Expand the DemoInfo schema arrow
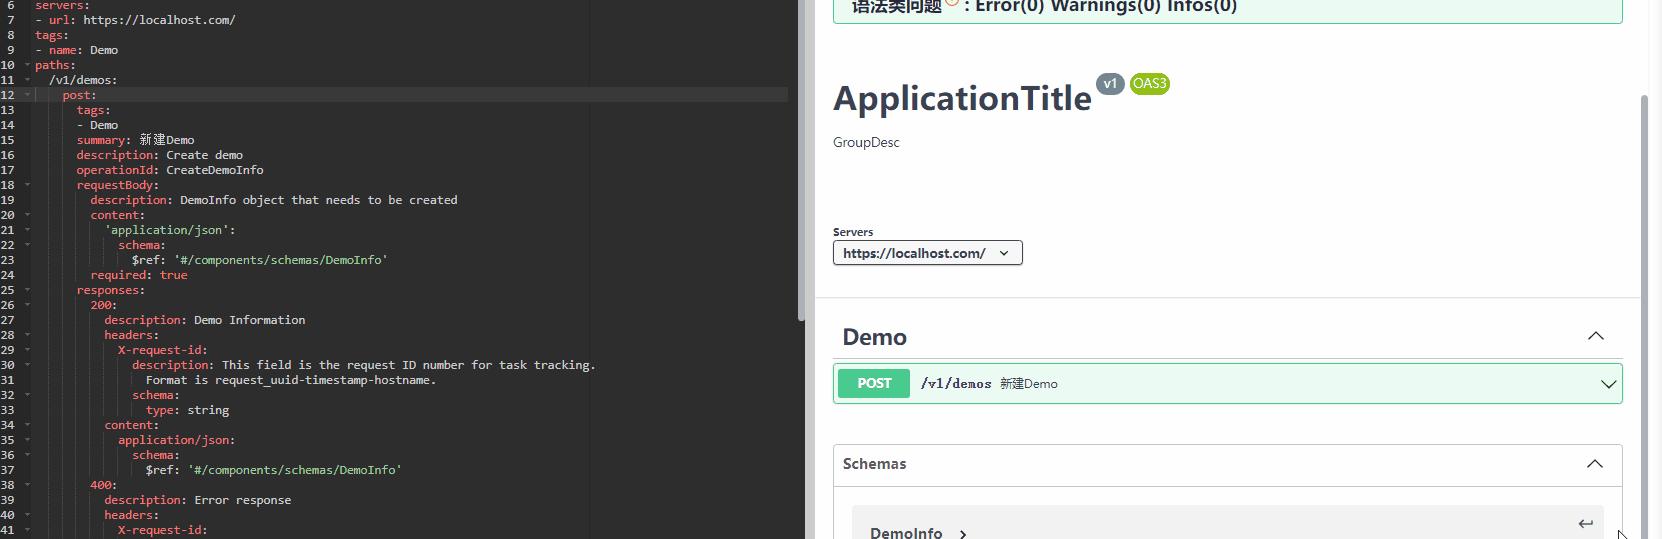This screenshot has width=1662, height=539. tap(963, 534)
